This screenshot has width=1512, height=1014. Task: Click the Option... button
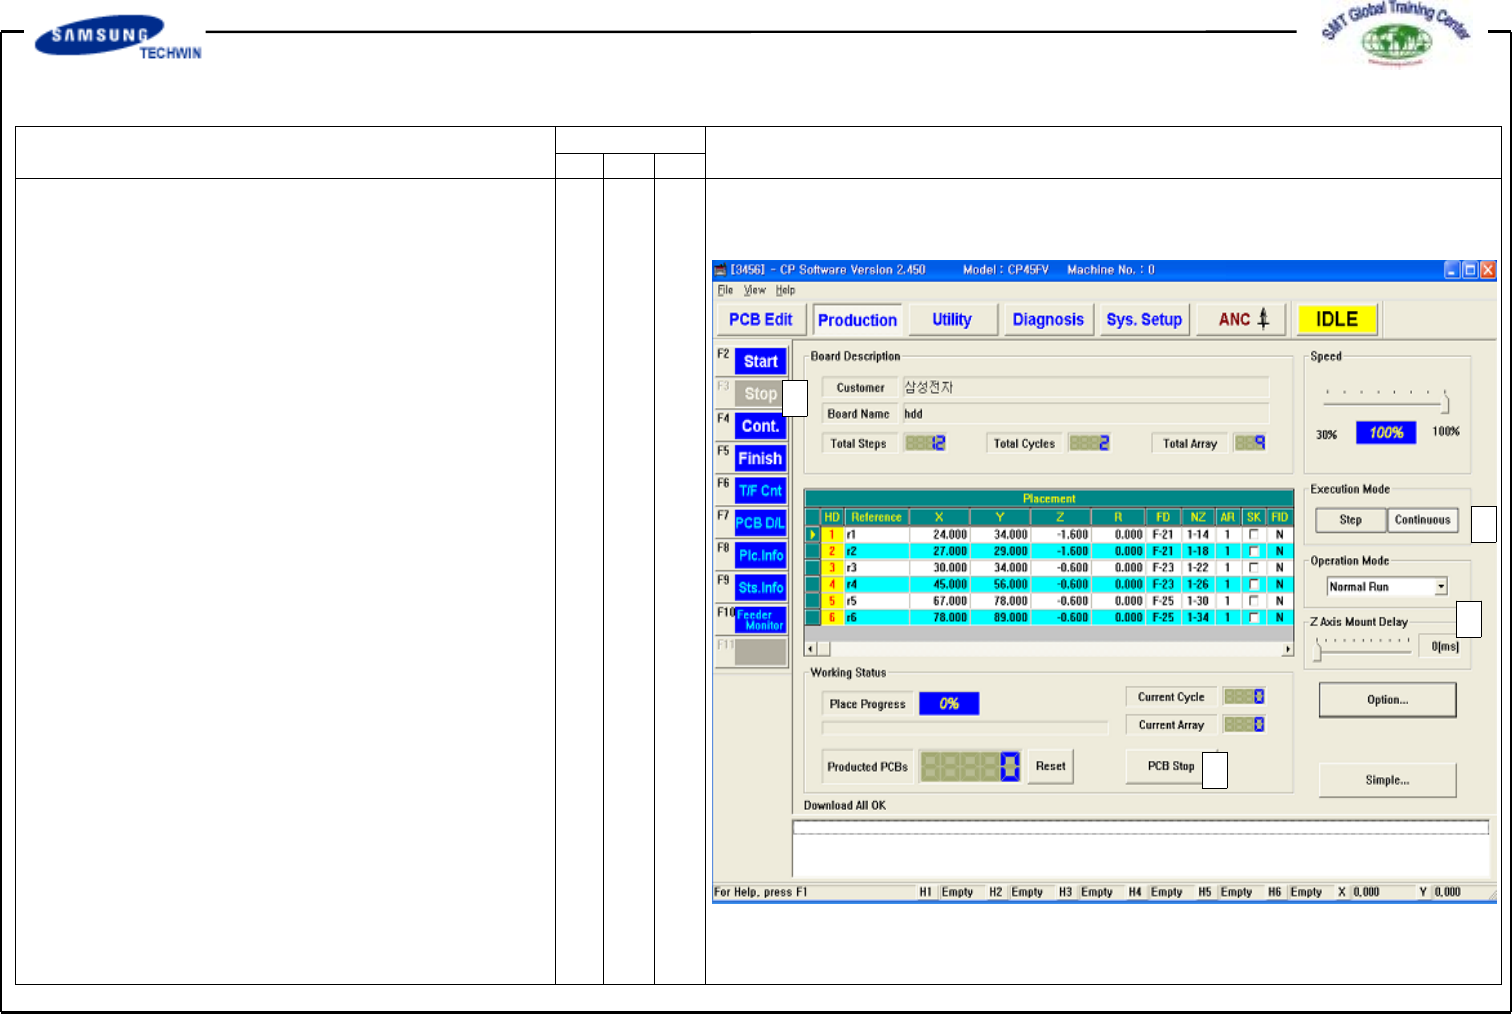(1387, 700)
